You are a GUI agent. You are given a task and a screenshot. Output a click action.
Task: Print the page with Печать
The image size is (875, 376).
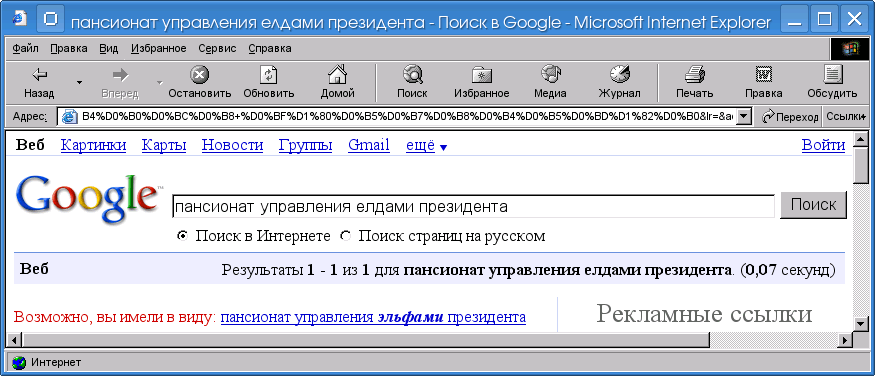[695, 83]
